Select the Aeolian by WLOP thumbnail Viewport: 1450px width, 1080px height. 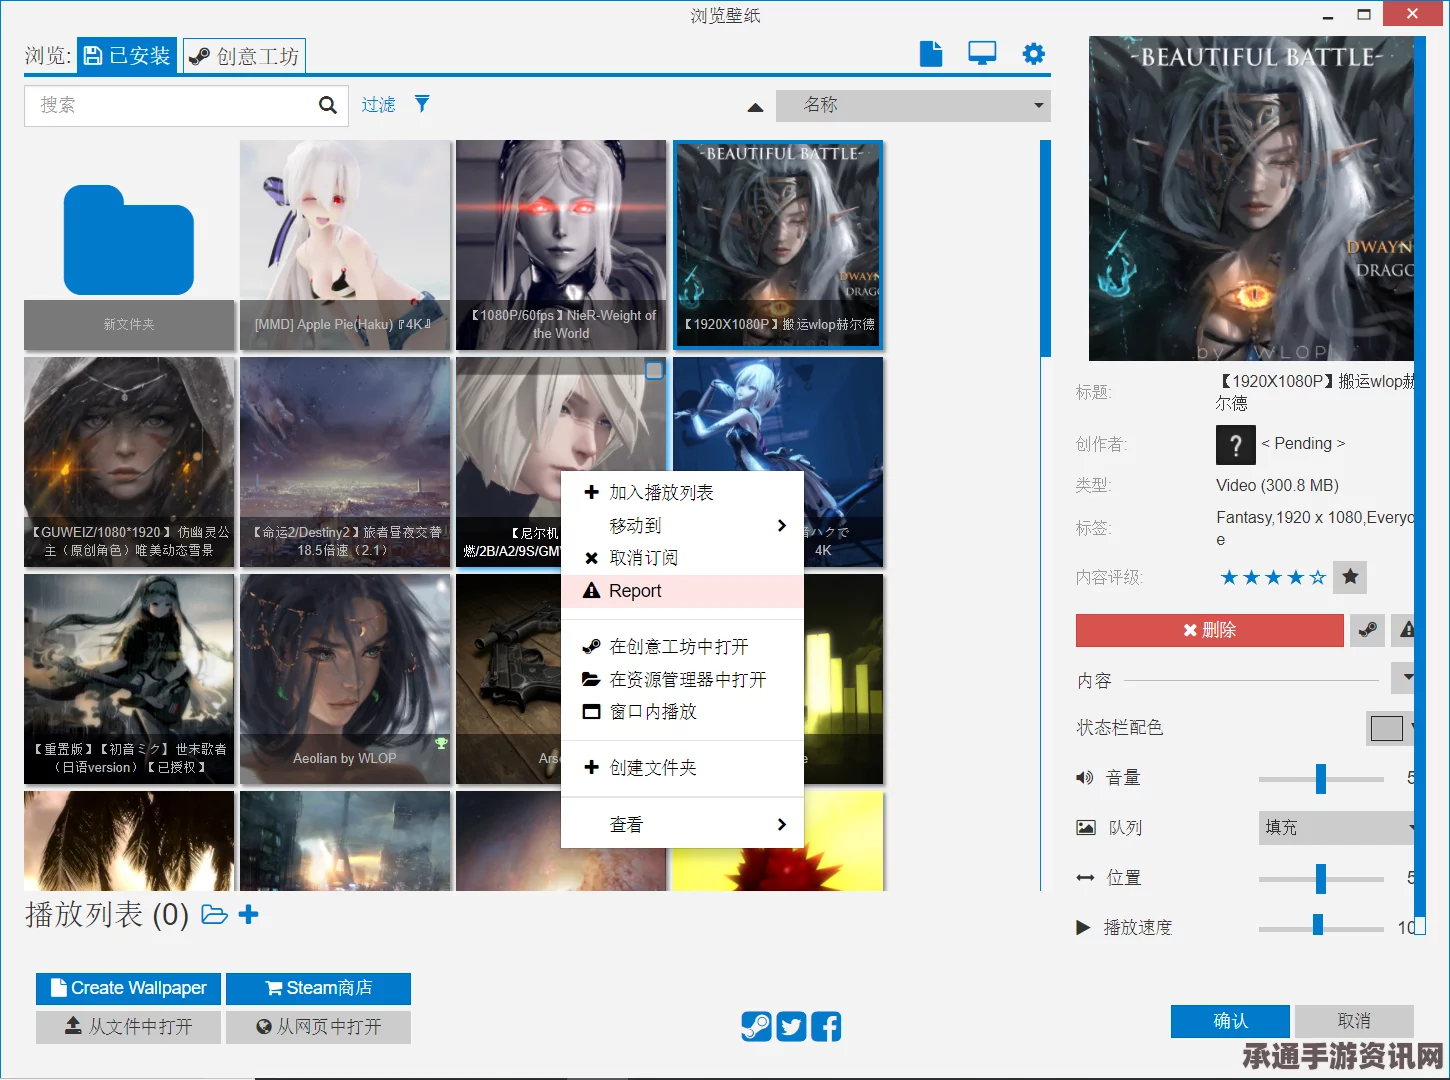(345, 679)
